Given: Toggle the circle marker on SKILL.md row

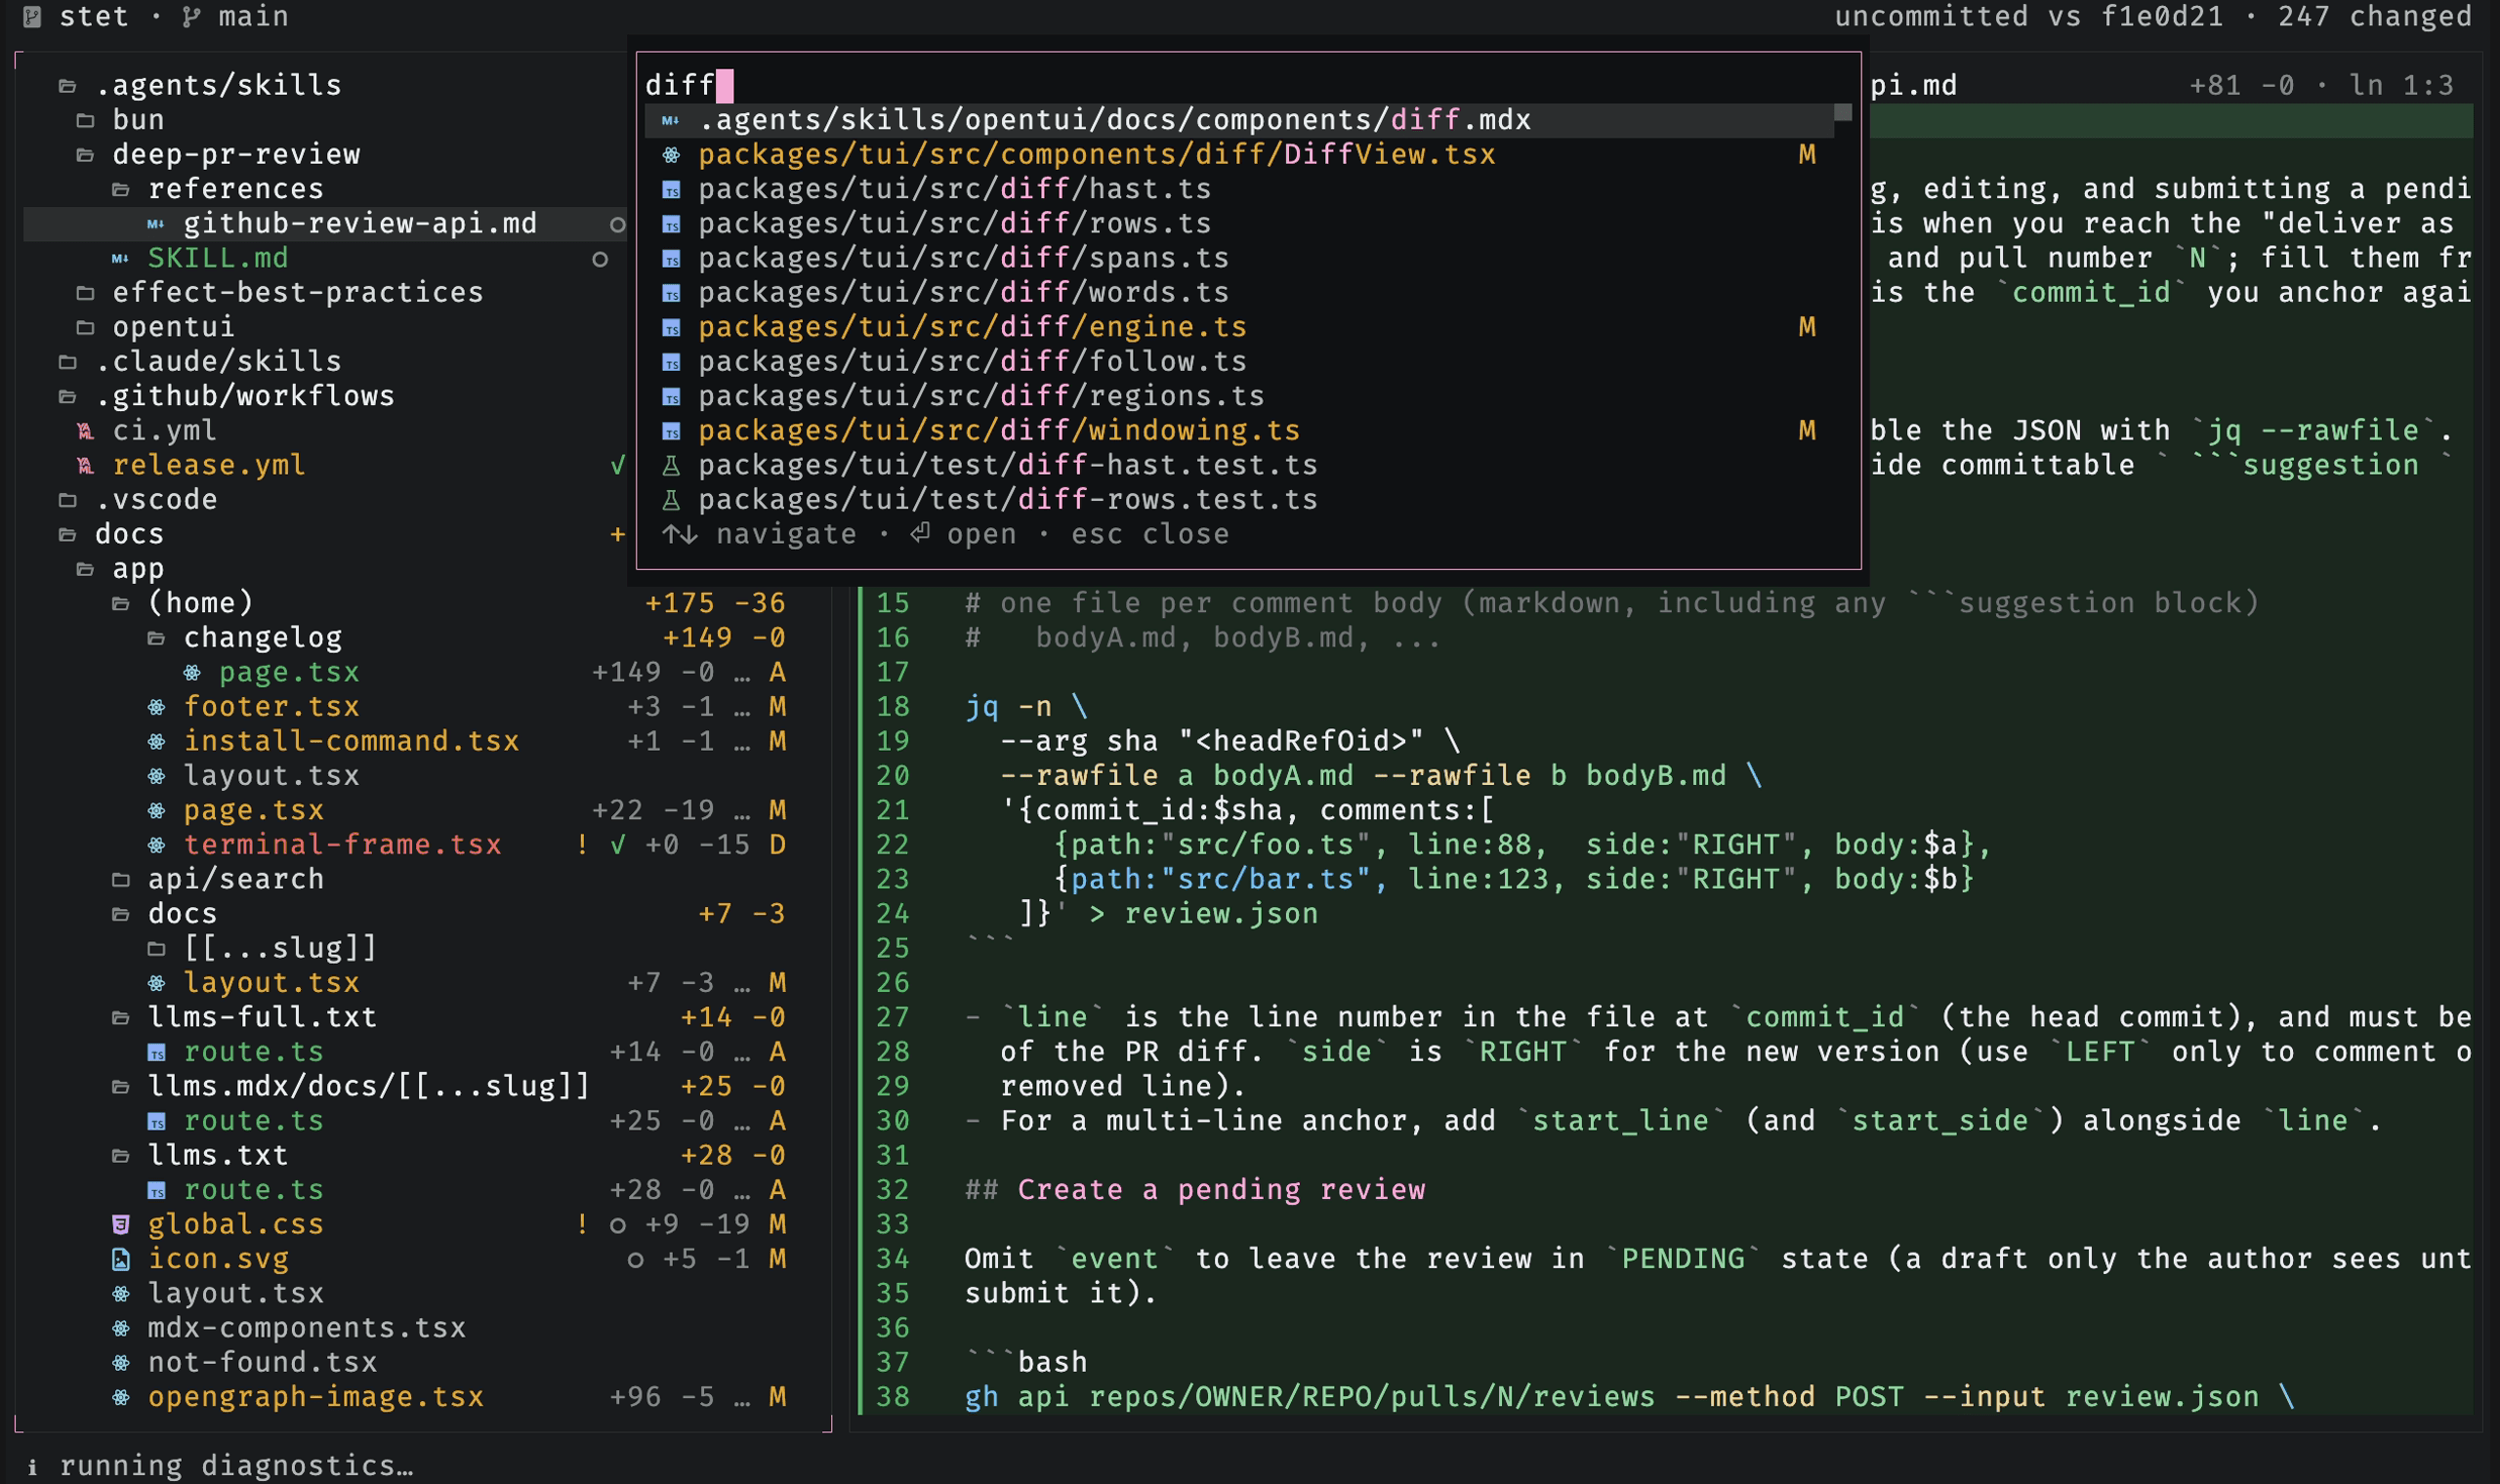Looking at the screenshot, I should [600, 259].
